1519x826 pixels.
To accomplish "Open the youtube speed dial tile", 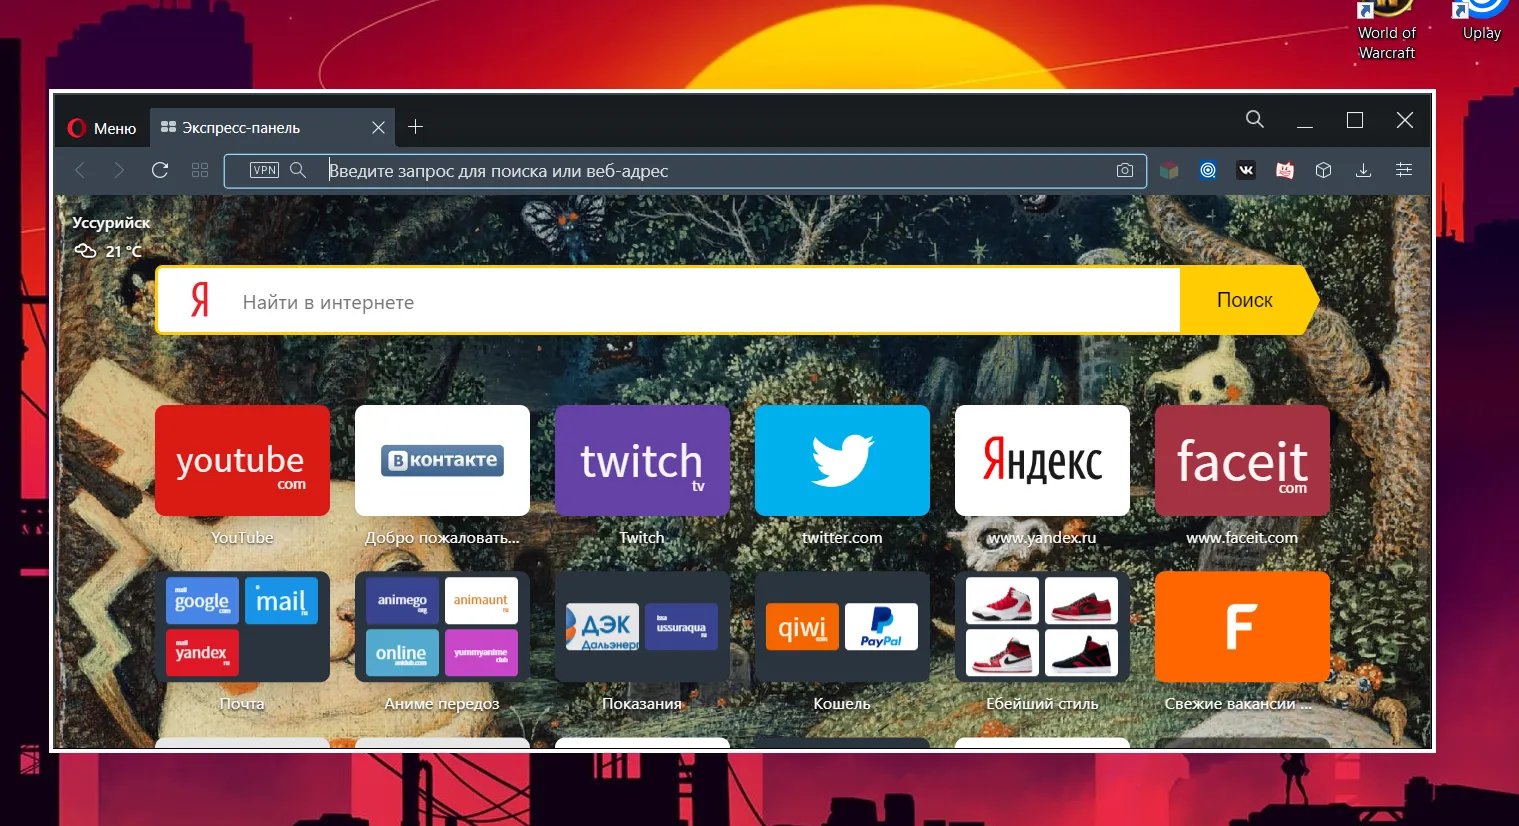I will pos(242,461).
